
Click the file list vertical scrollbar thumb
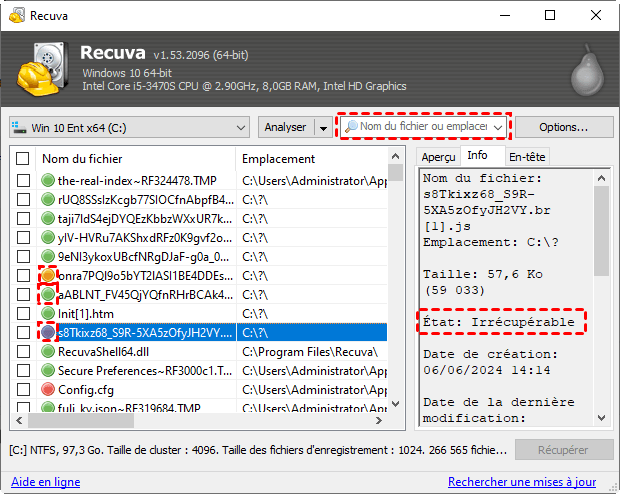coord(395,172)
